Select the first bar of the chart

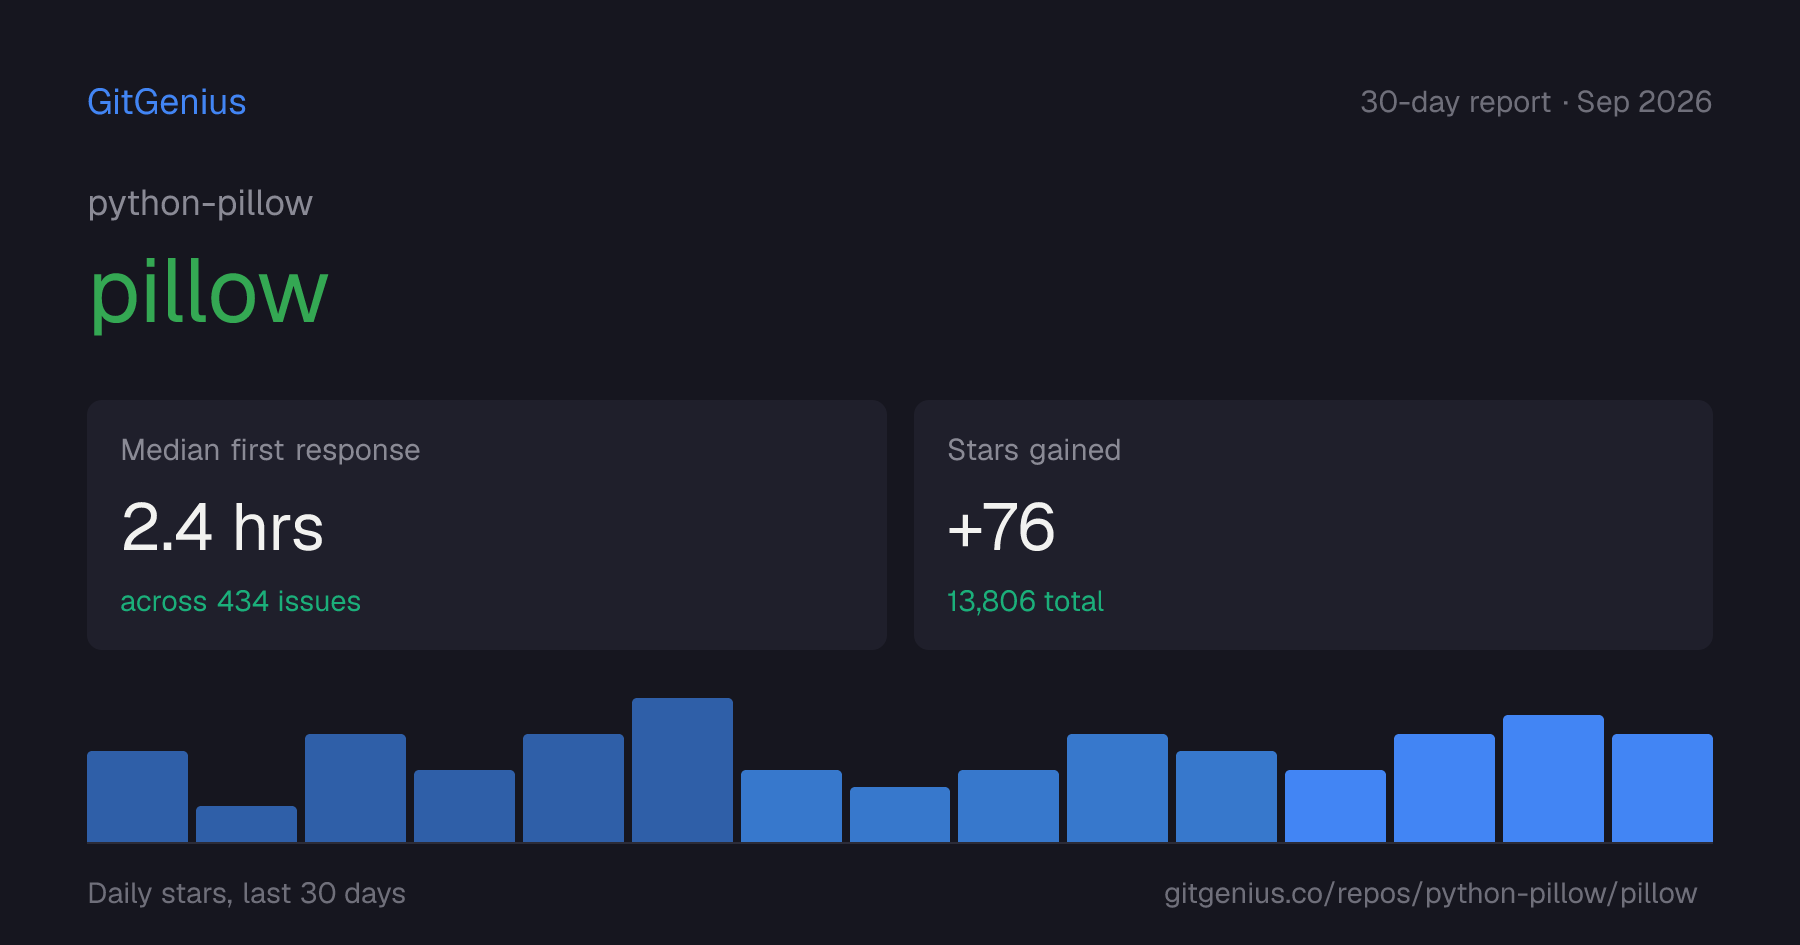pyautogui.click(x=137, y=796)
